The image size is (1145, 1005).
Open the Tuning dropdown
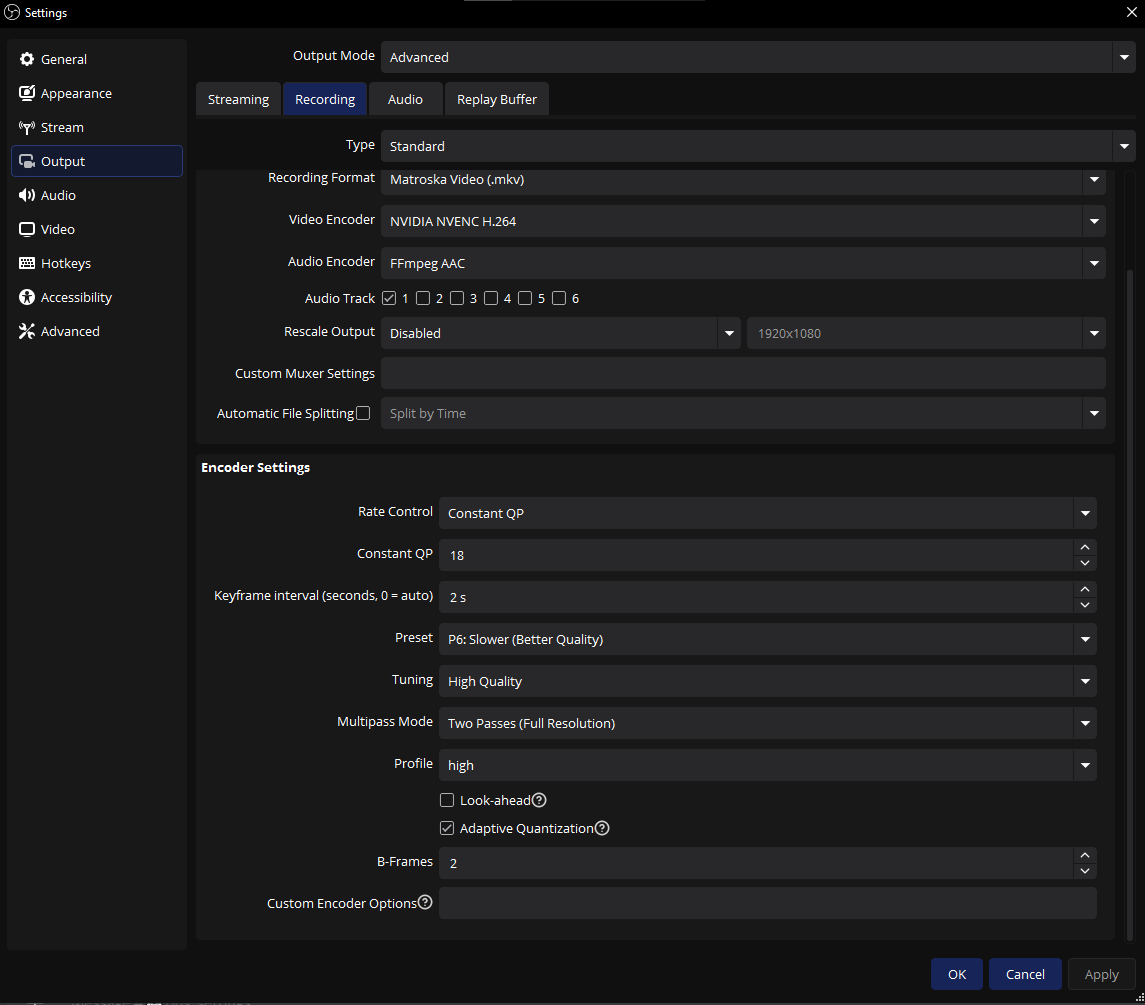(767, 681)
